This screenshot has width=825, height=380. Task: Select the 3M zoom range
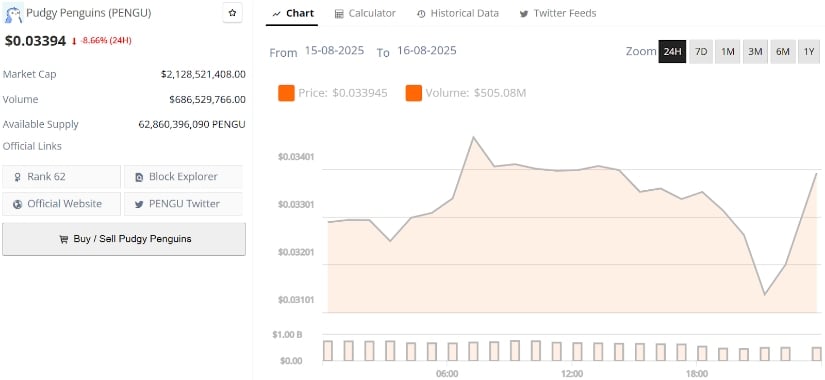pyautogui.click(x=755, y=52)
